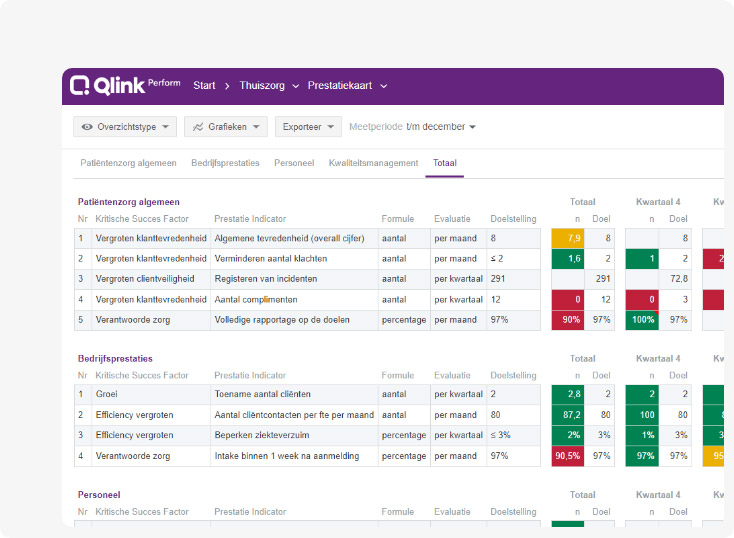Image resolution: width=734 pixels, height=538 pixels.
Task: Click 'Toename aantal cliënten' indicator
Action: [x=262, y=394]
